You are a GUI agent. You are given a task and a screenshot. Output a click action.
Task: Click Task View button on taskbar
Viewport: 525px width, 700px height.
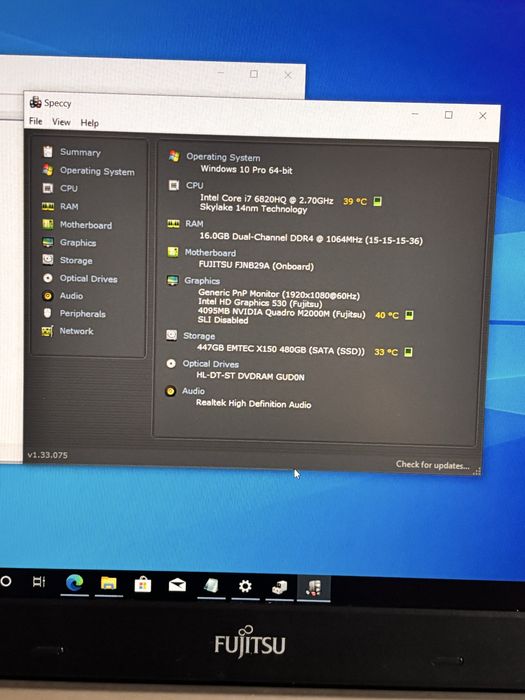click(x=39, y=581)
